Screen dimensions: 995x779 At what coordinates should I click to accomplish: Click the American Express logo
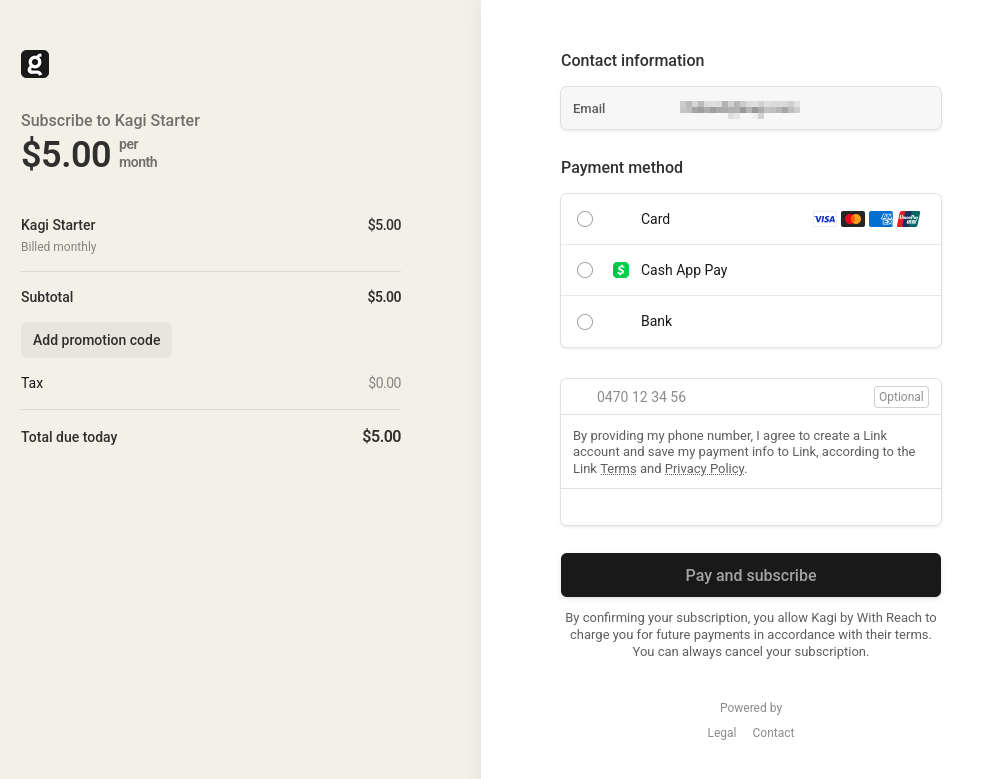(880, 219)
